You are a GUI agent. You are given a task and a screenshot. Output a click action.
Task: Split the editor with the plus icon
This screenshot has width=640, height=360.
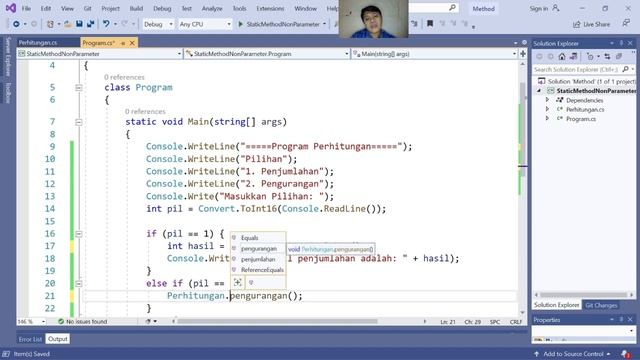(x=523, y=54)
